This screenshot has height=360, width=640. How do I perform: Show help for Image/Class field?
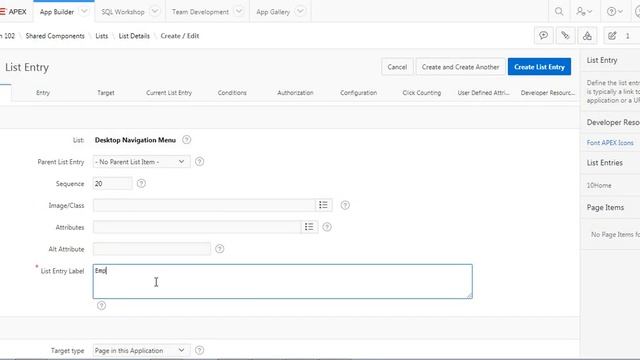pos(345,205)
